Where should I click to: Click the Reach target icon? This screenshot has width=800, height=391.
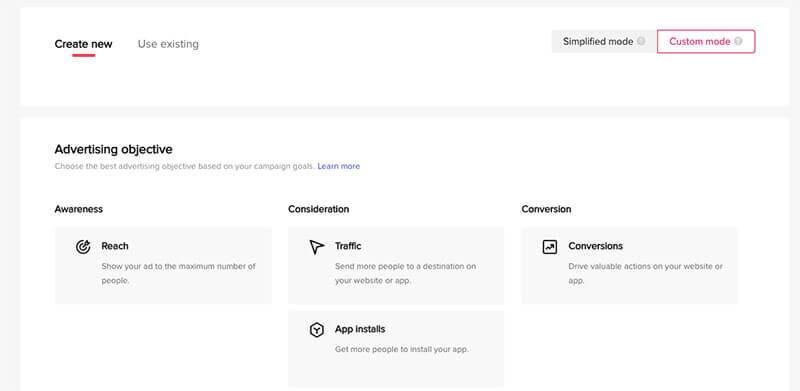click(x=83, y=247)
